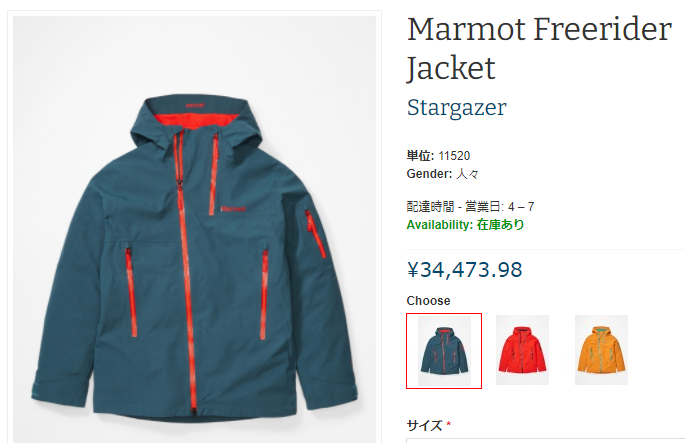
Task: Click the sleeve zipper pocket on the jacket
Action: pos(315,234)
